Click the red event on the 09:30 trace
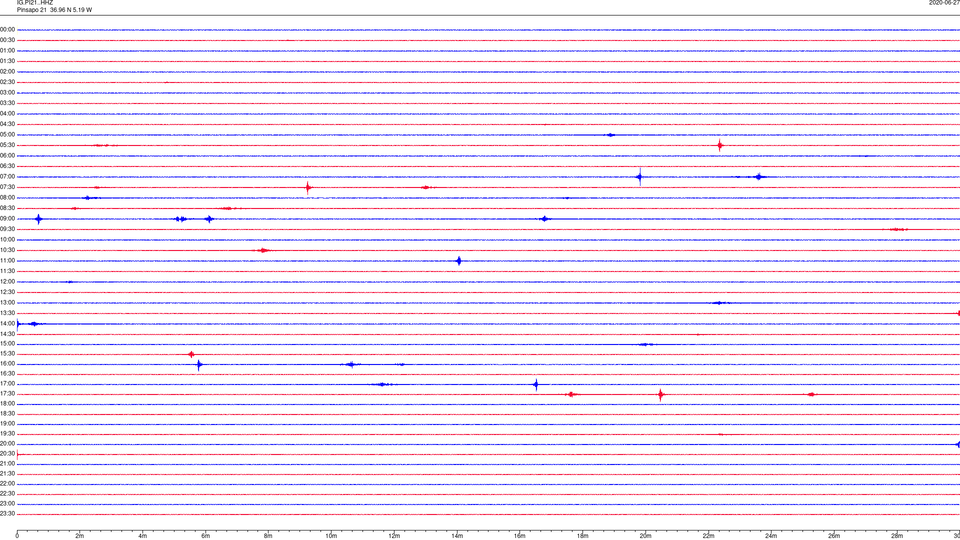960x540 pixels. (x=898, y=230)
